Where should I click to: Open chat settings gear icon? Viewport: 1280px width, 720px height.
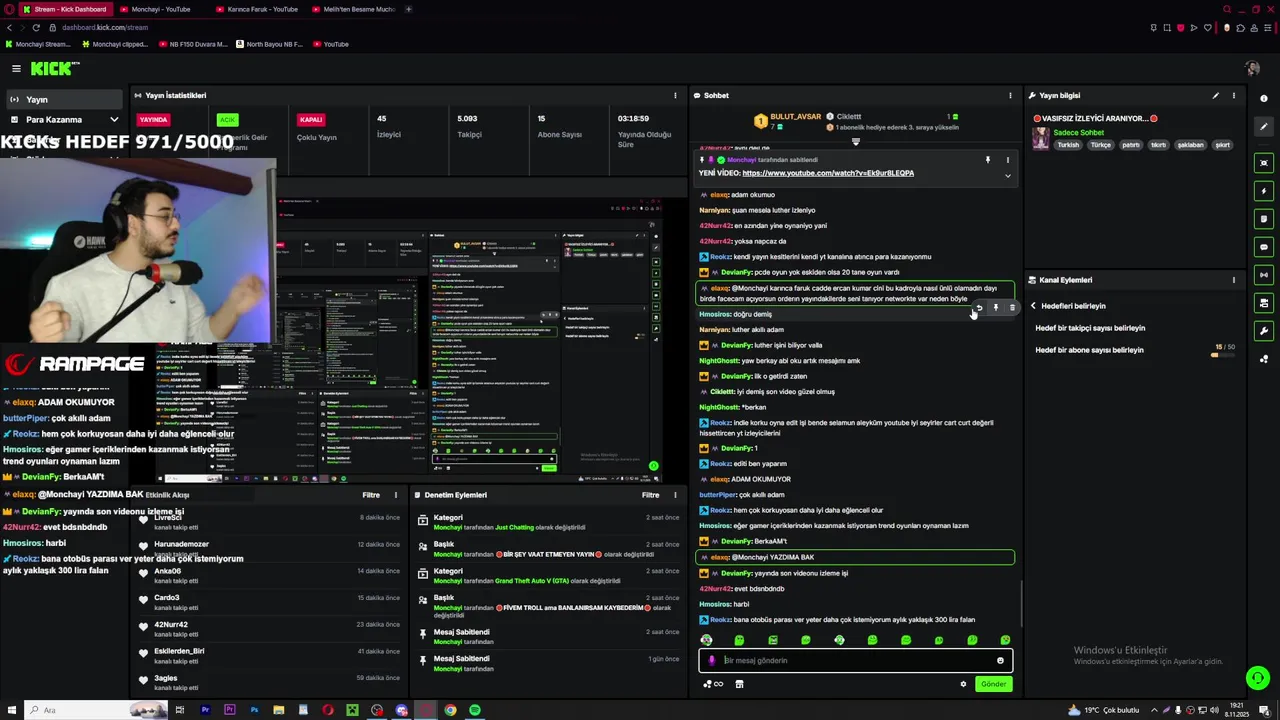pos(963,684)
